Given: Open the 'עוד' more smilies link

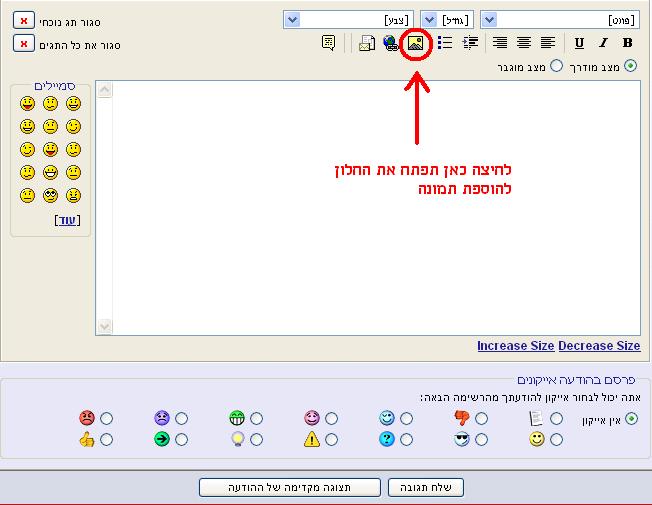Looking at the screenshot, I should click(68, 220).
